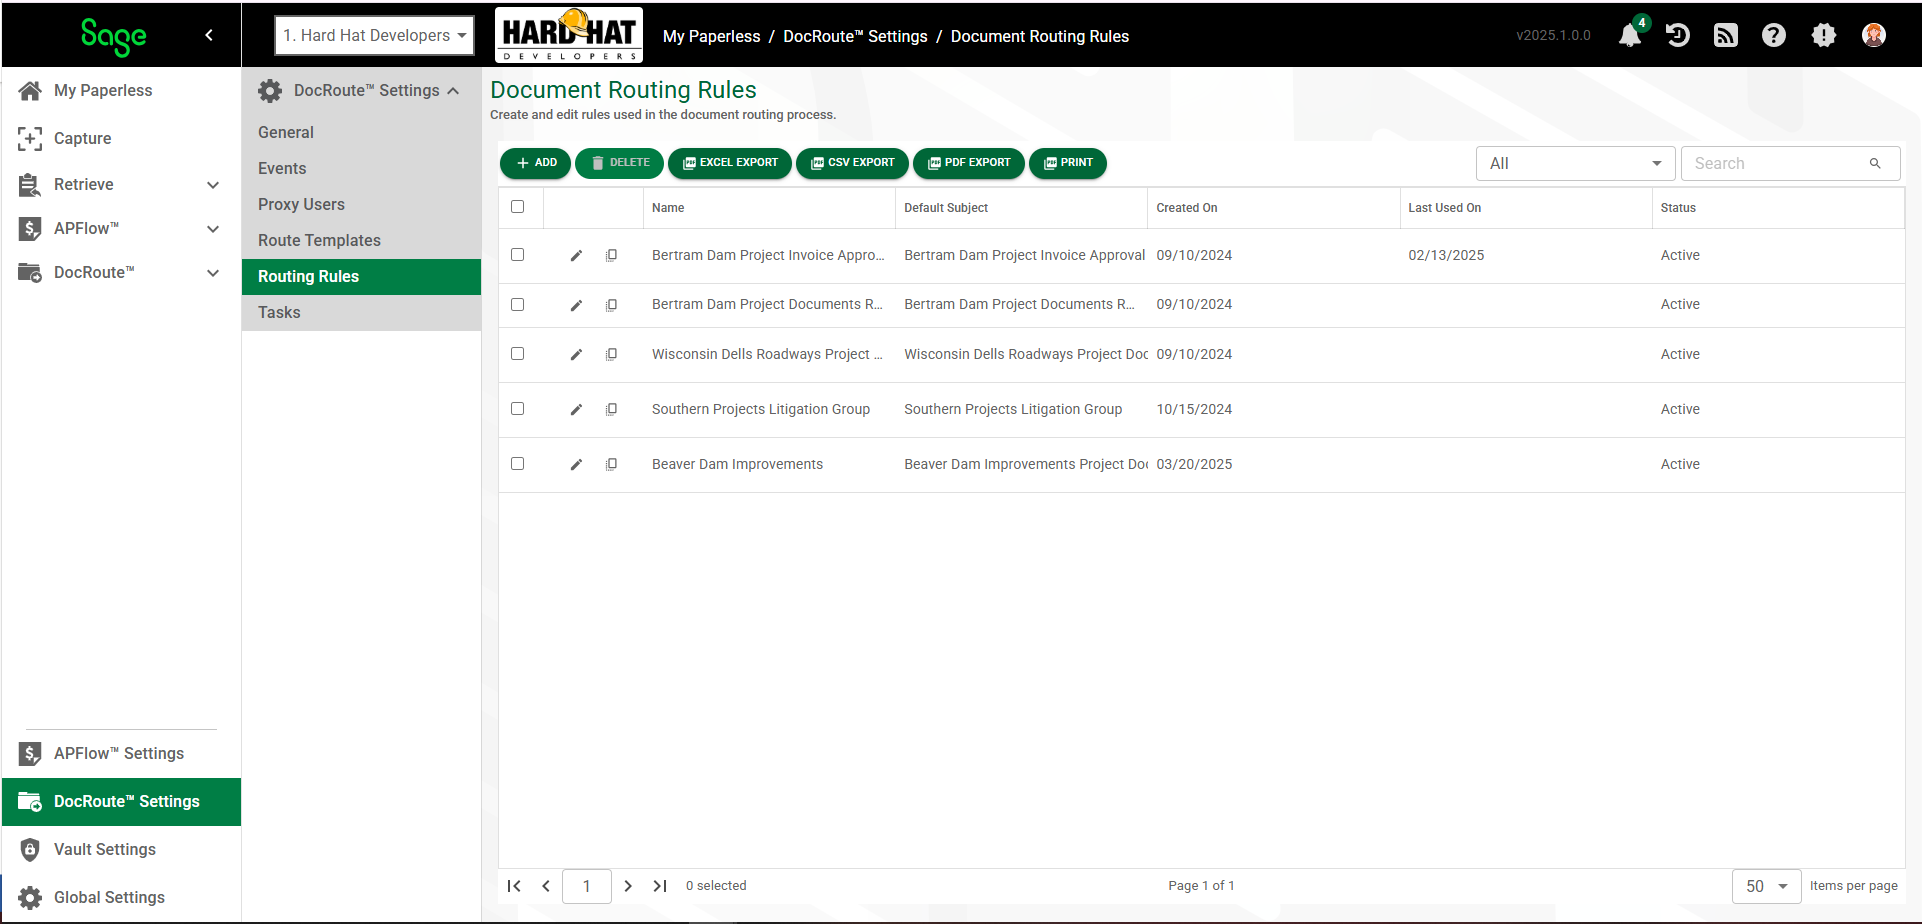The image size is (1922, 924).
Task: Open the help question mark icon
Action: pyautogui.click(x=1774, y=35)
